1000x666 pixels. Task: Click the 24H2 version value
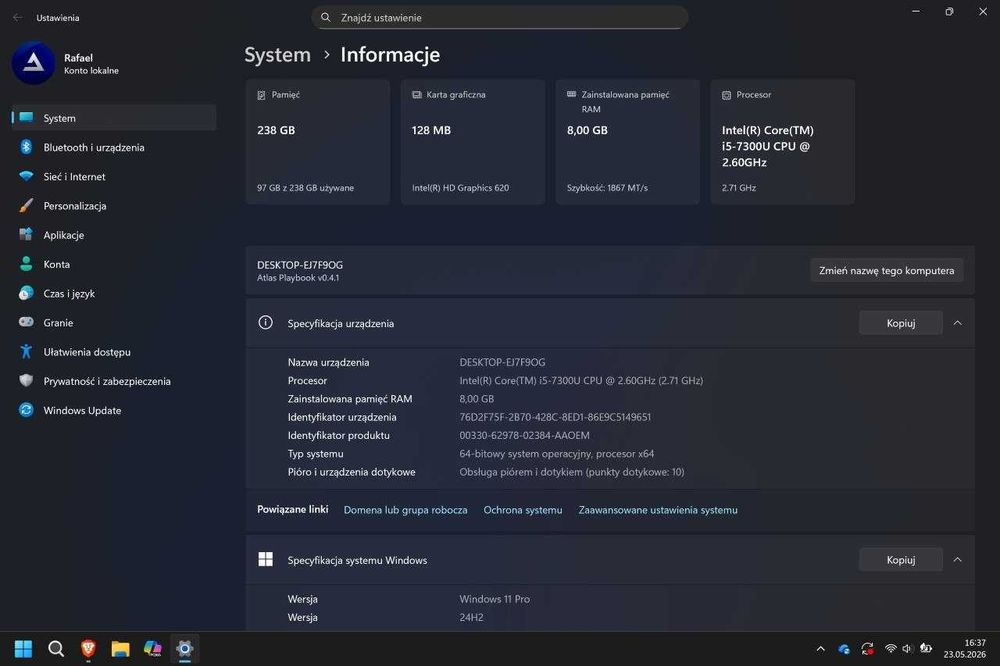(471, 618)
